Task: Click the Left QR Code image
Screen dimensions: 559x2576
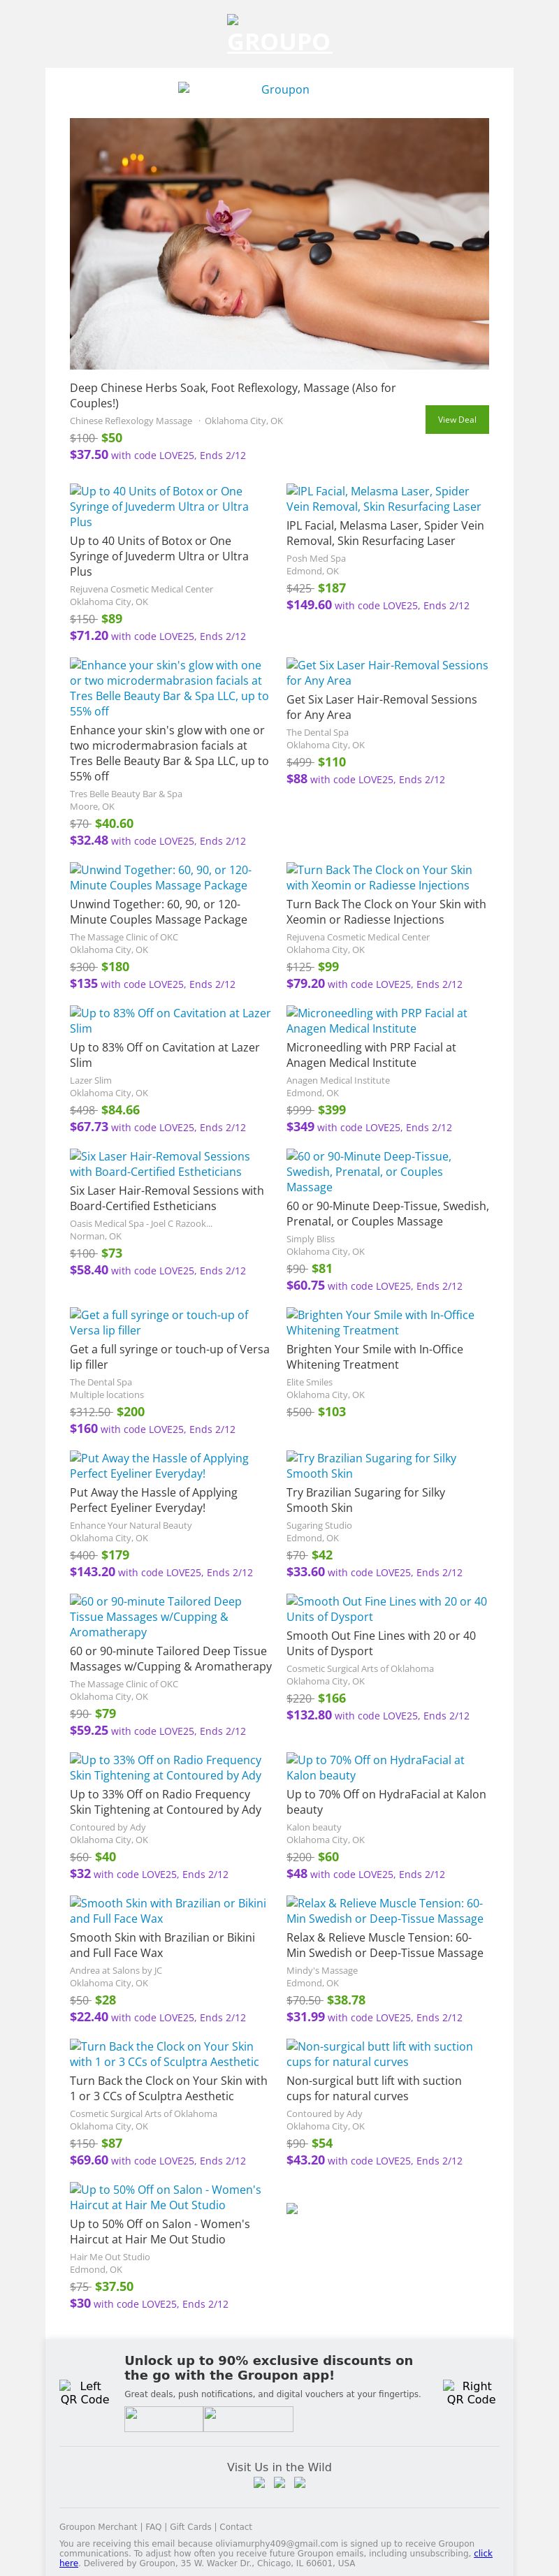Action: click(x=84, y=2392)
